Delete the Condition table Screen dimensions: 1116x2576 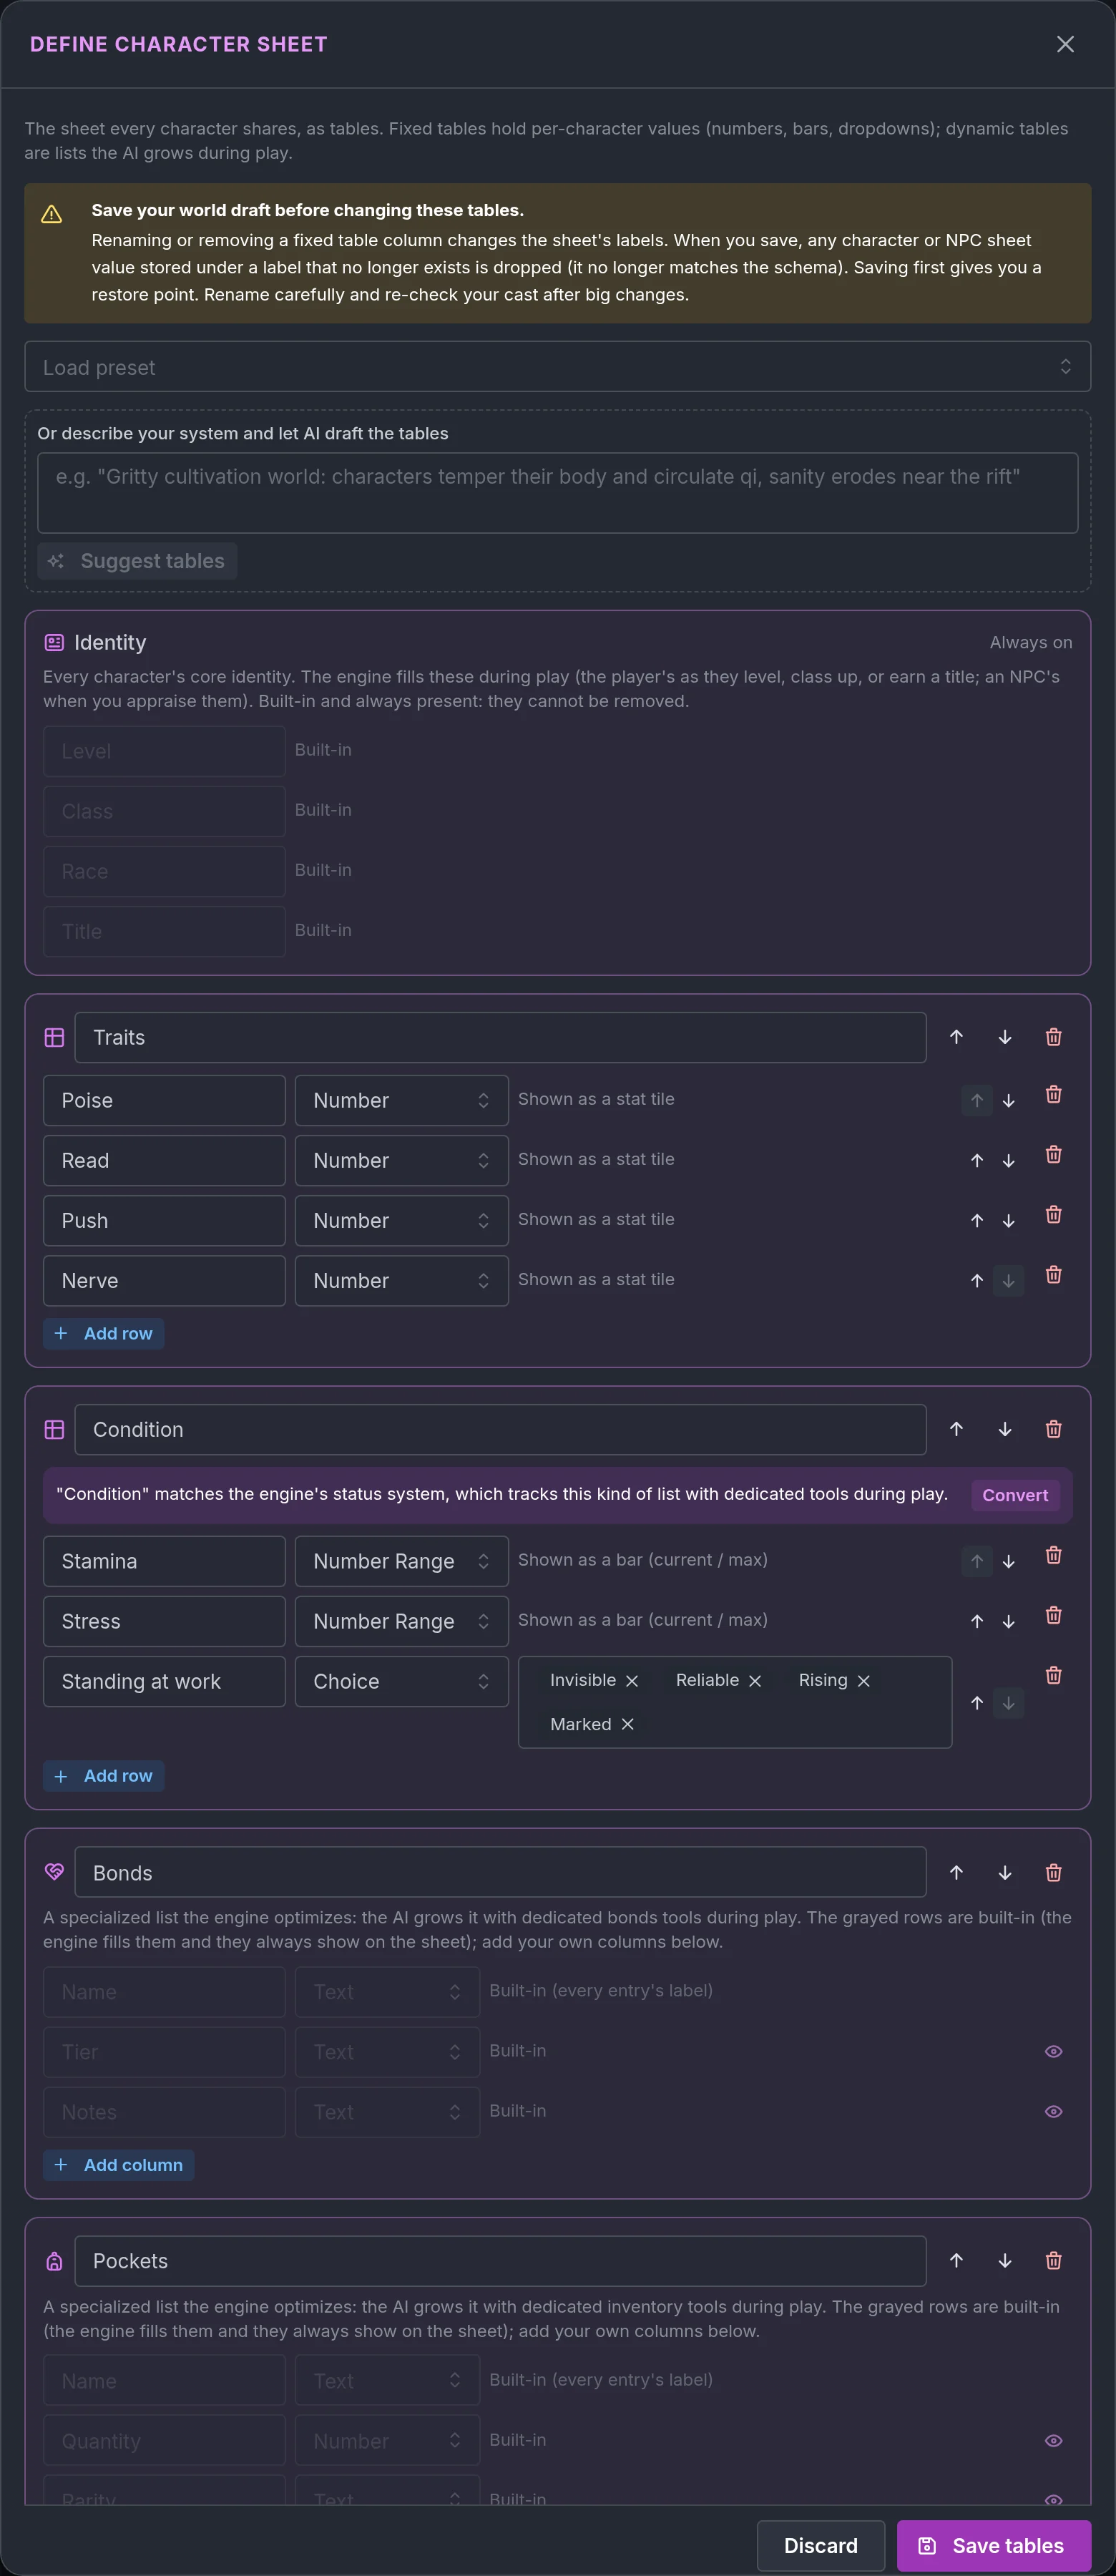(x=1053, y=1429)
